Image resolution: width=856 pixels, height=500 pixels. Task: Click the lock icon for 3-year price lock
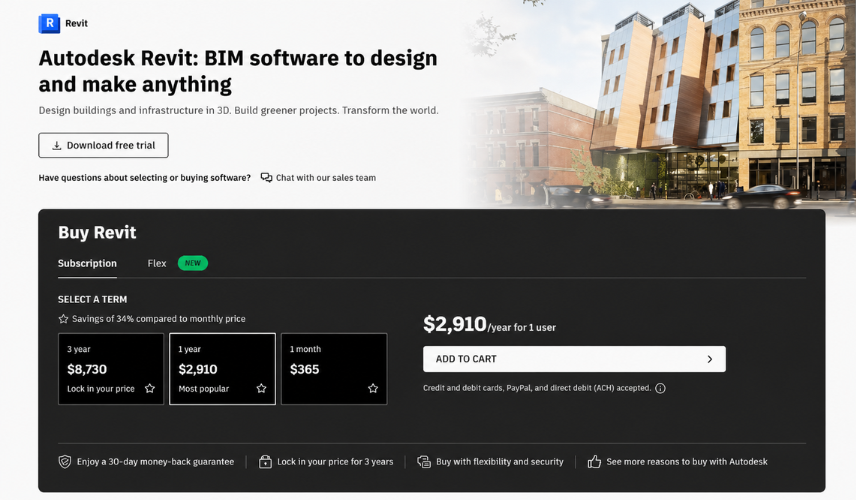pos(265,462)
